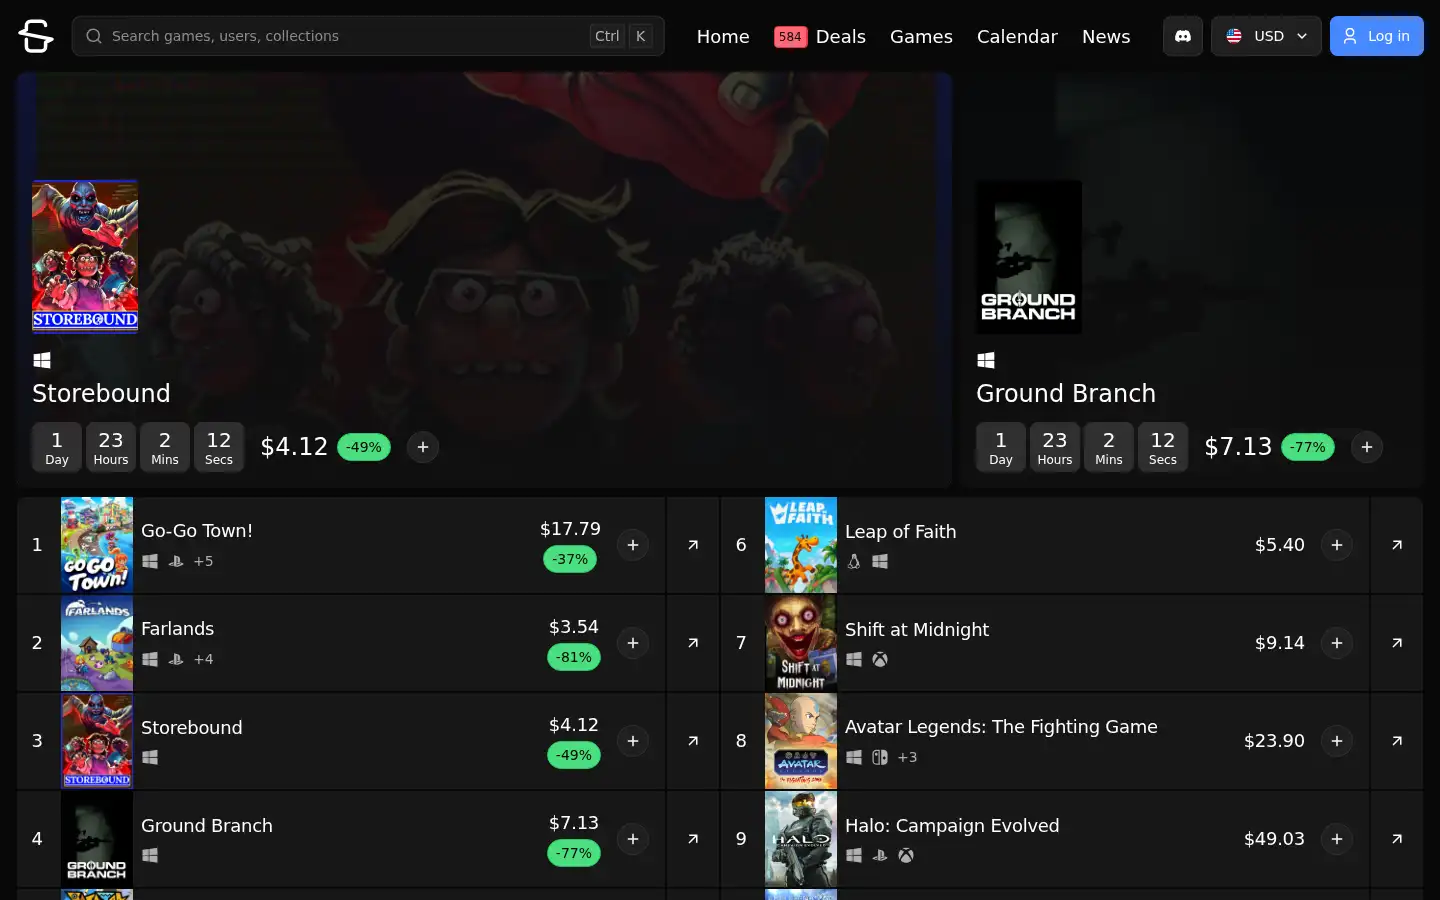The height and width of the screenshot is (900, 1440).
Task: Click the Storebound featured banner title
Action: 101,393
